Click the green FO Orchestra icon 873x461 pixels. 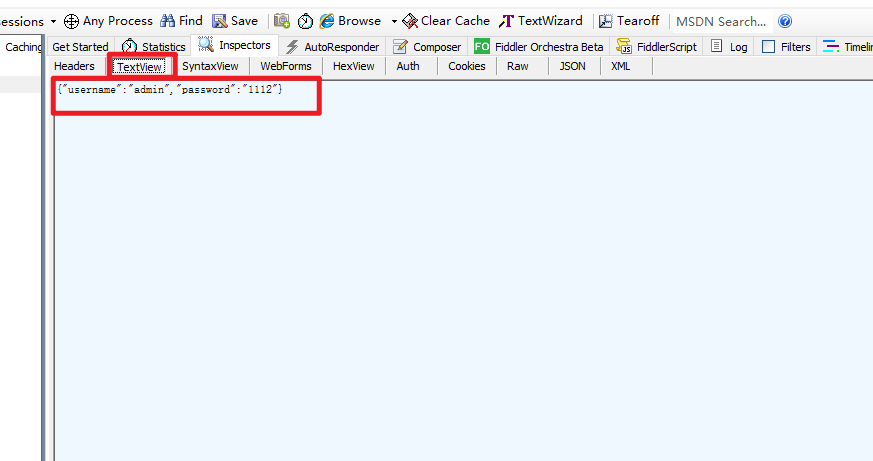pos(482,46)
